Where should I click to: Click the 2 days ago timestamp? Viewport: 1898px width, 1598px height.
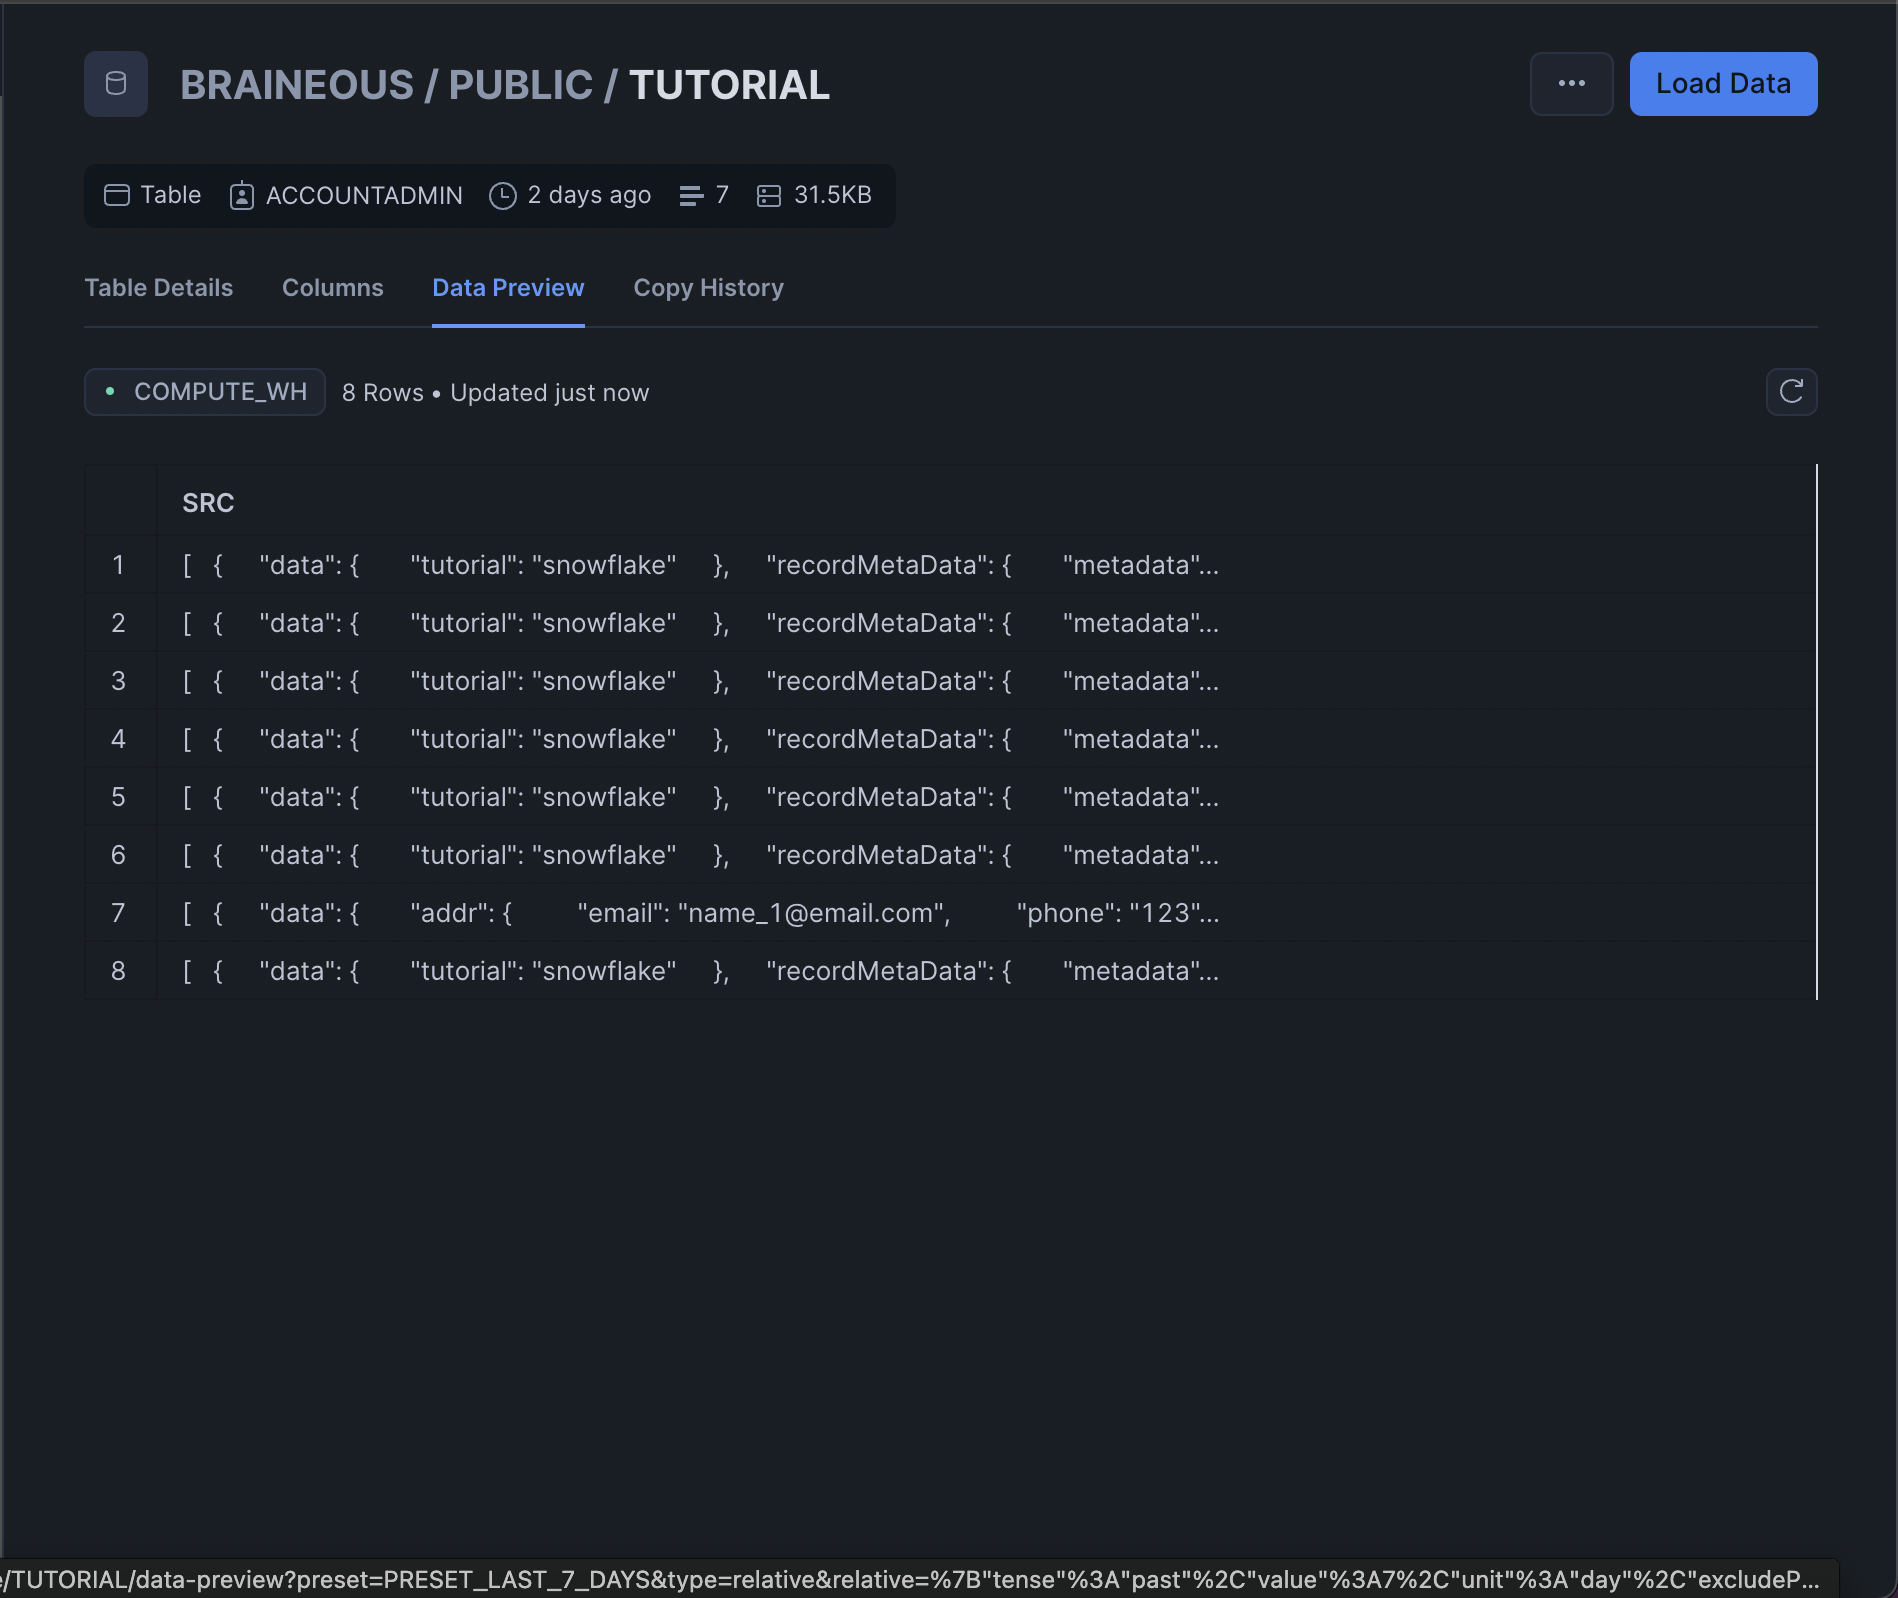click(589, 195)
